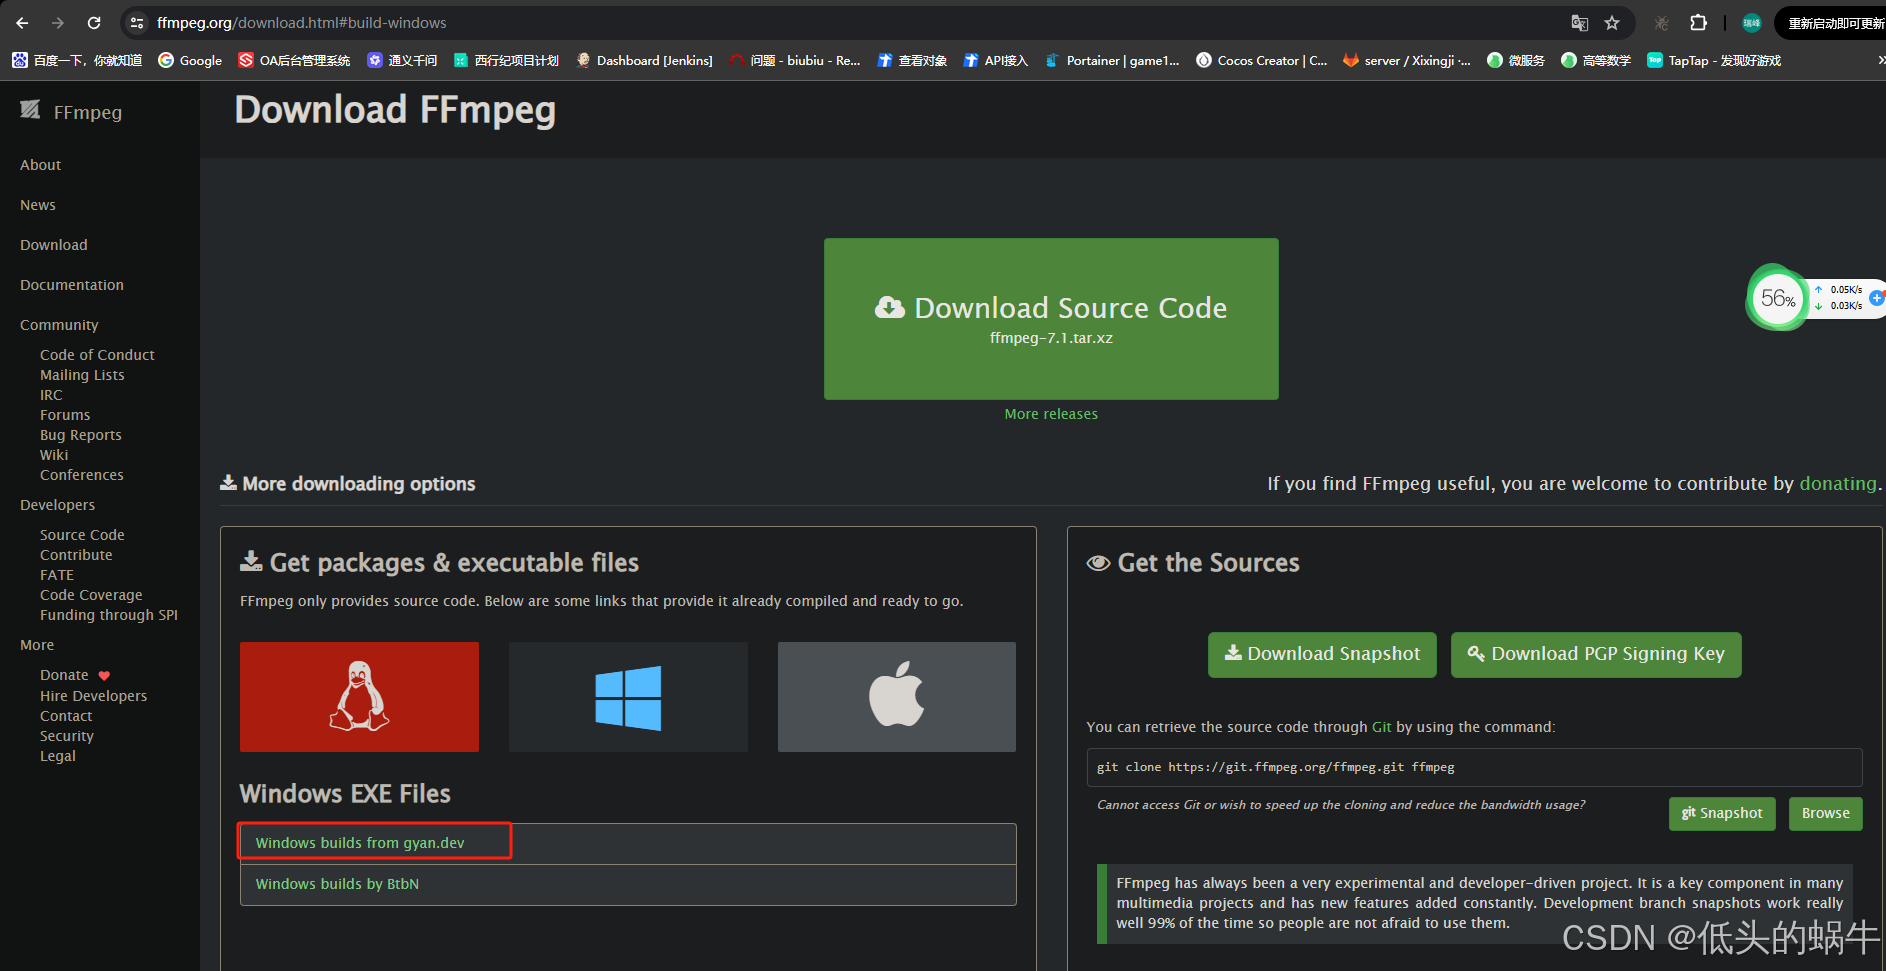The image size is (1886, 971).
Task: Open About in the sidebar
Action: 41,165
